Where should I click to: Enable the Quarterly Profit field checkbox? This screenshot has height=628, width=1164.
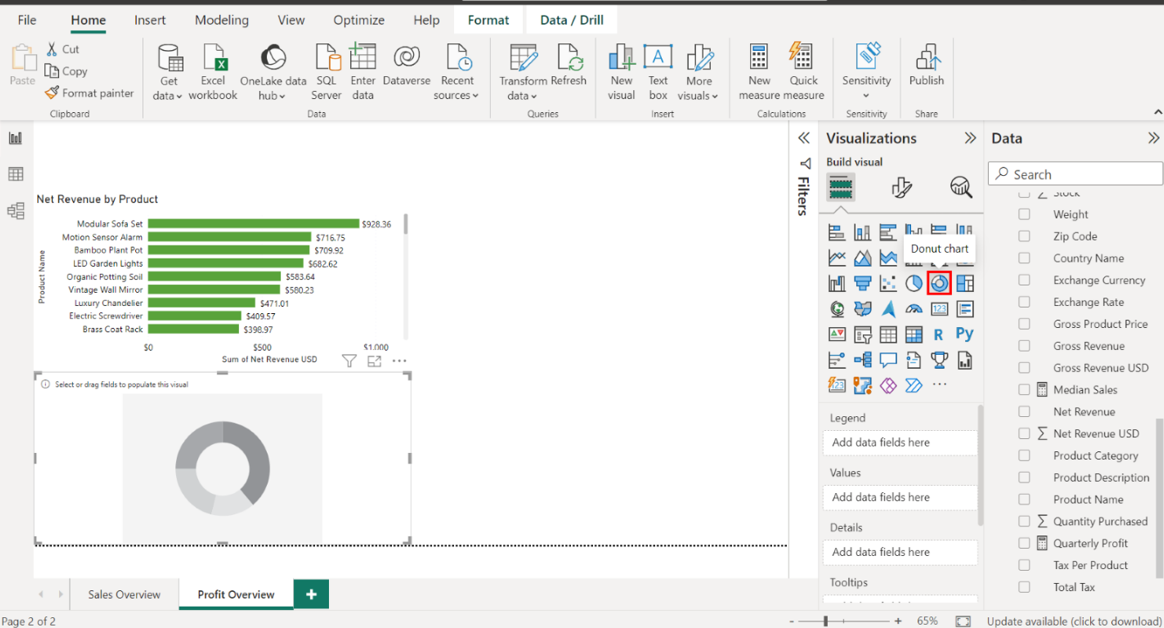(1024, 543)
